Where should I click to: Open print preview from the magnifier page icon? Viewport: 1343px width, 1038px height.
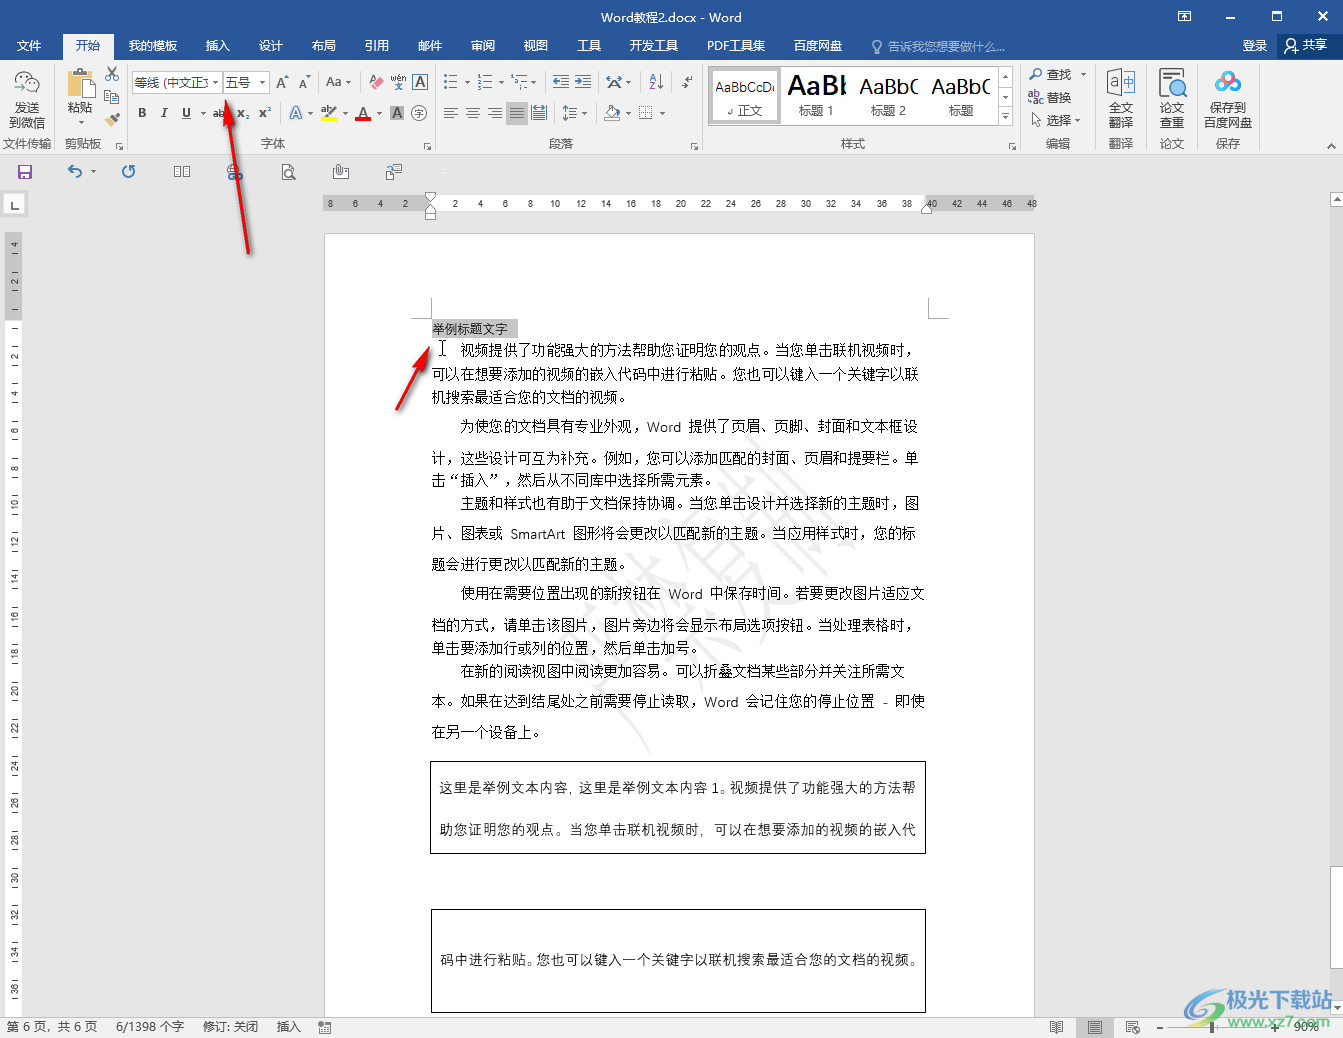click(x=288, y=172)
